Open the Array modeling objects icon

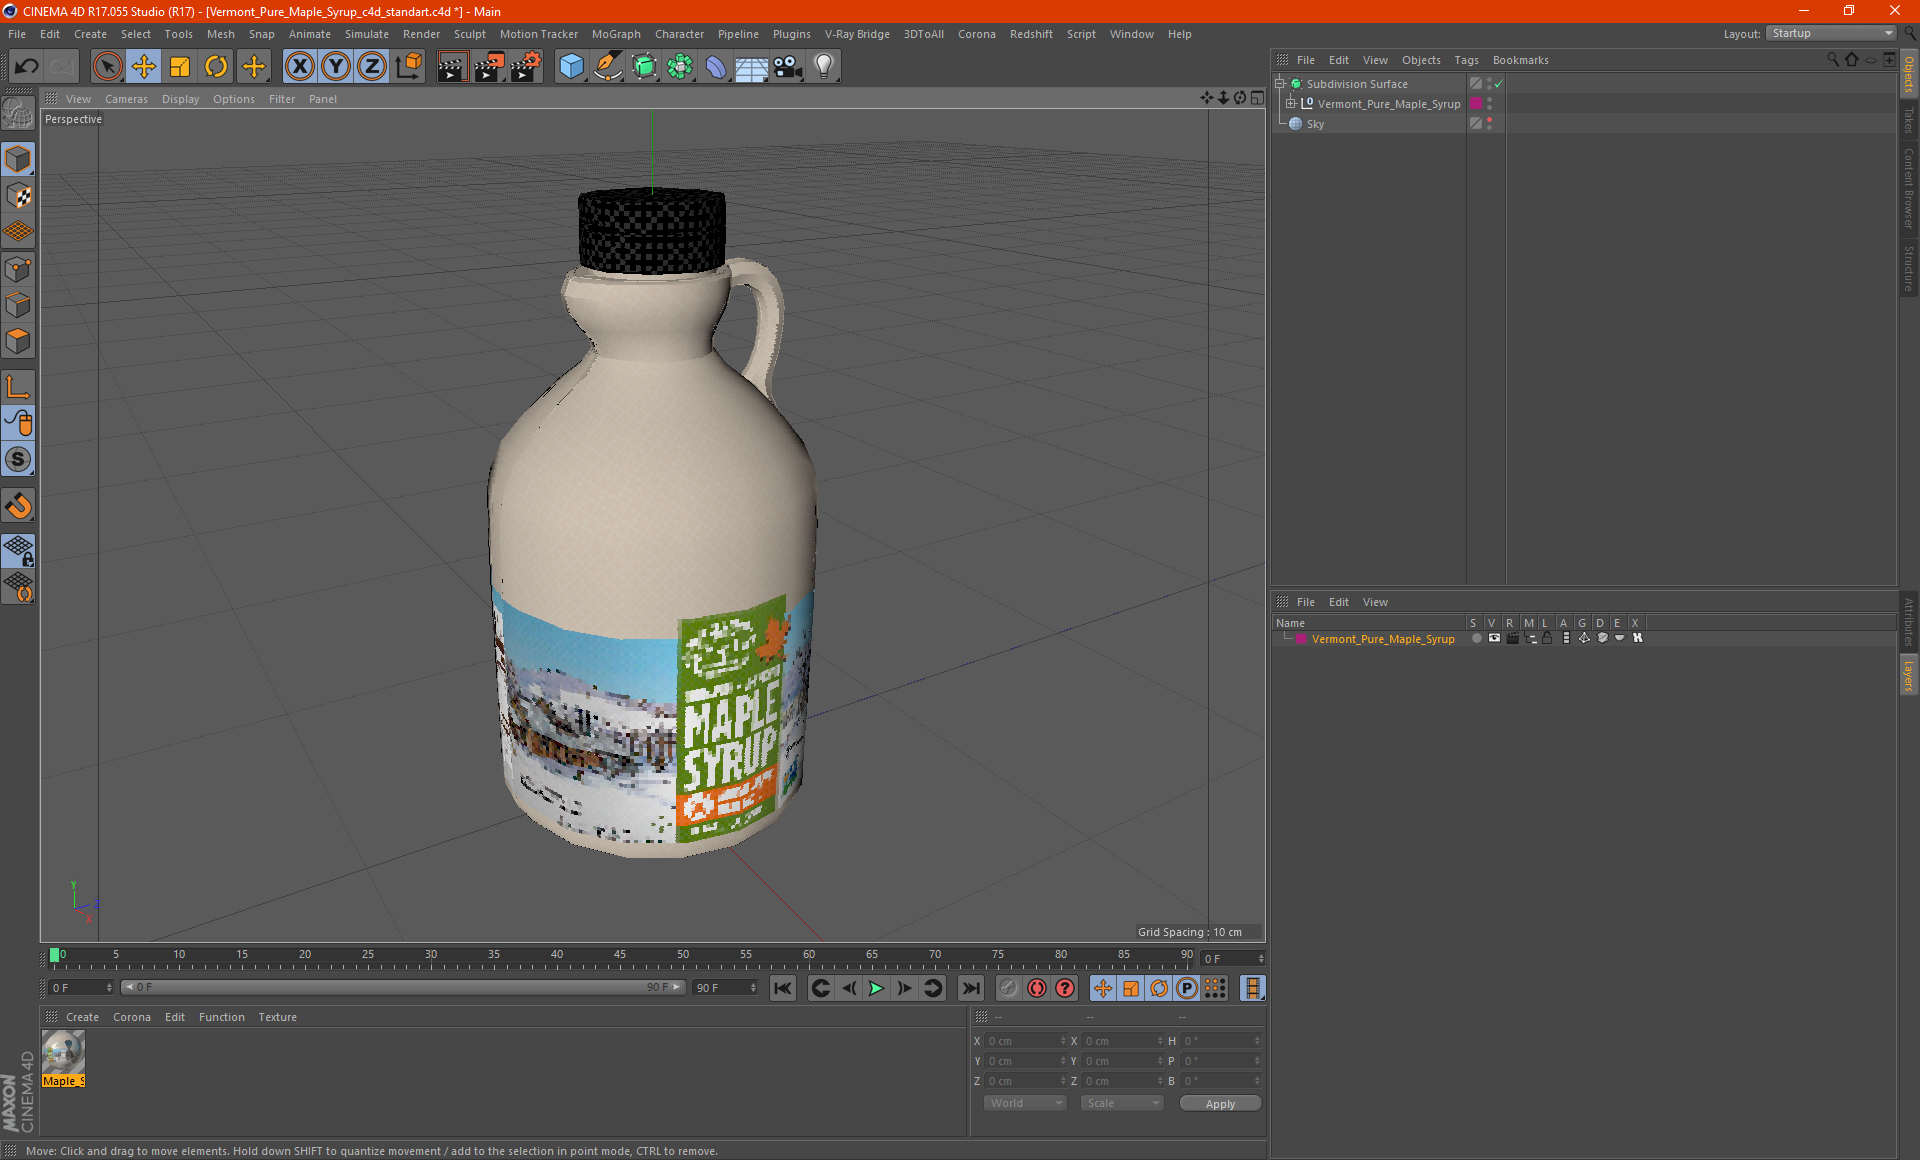click(x=680, y=67)
